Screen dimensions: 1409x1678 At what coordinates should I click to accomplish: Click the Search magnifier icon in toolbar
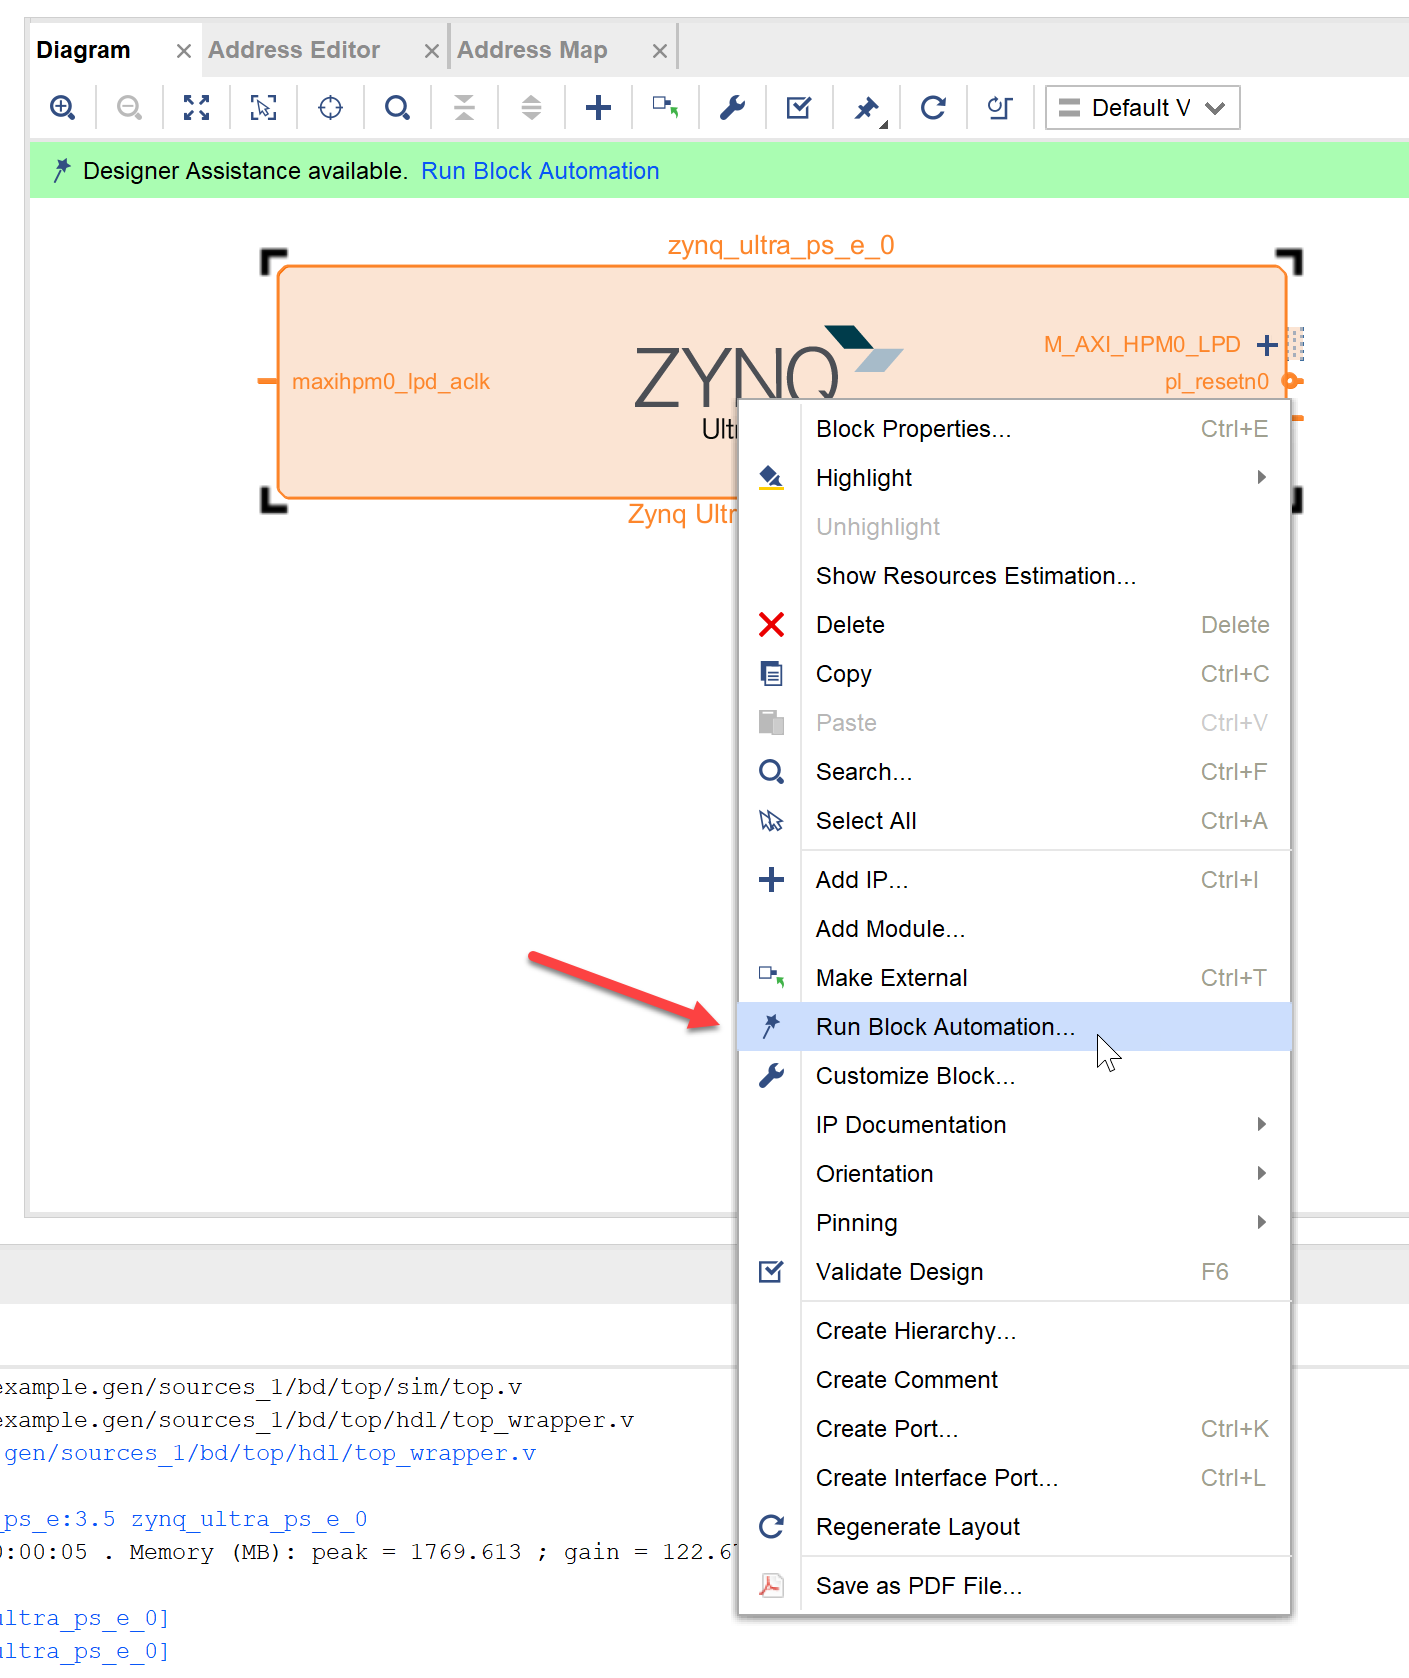397,107
